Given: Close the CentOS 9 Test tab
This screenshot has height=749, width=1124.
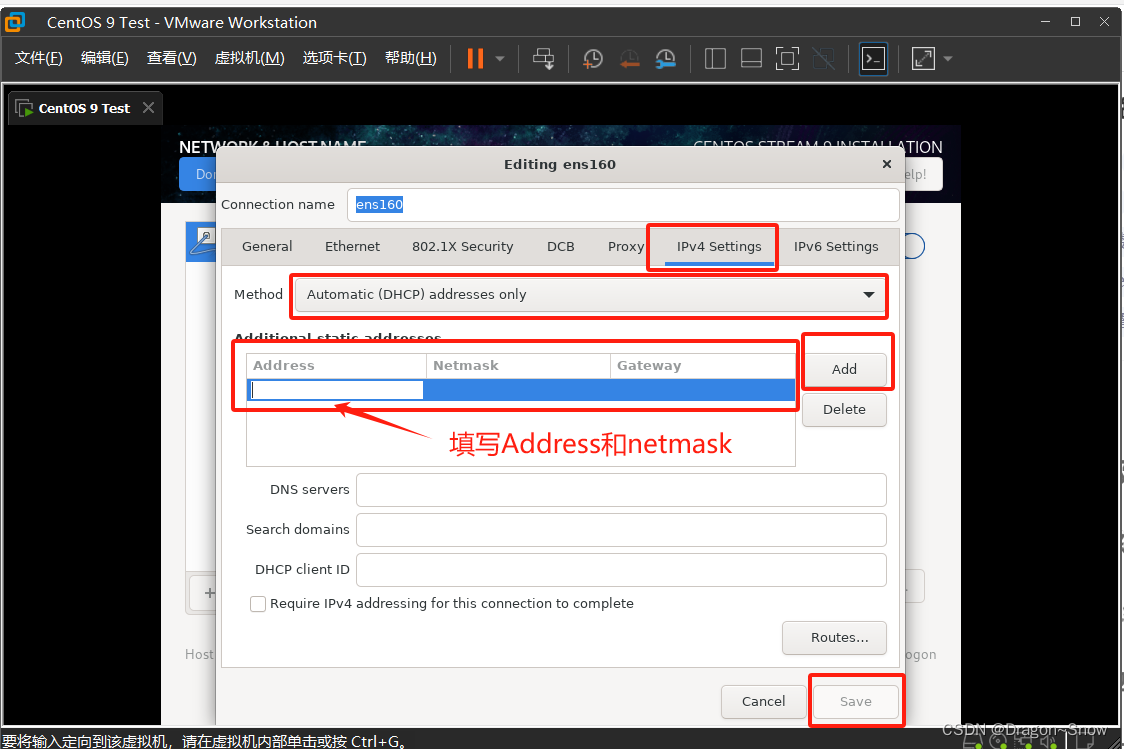Looking at the screenshot, I should coord(148,108).
